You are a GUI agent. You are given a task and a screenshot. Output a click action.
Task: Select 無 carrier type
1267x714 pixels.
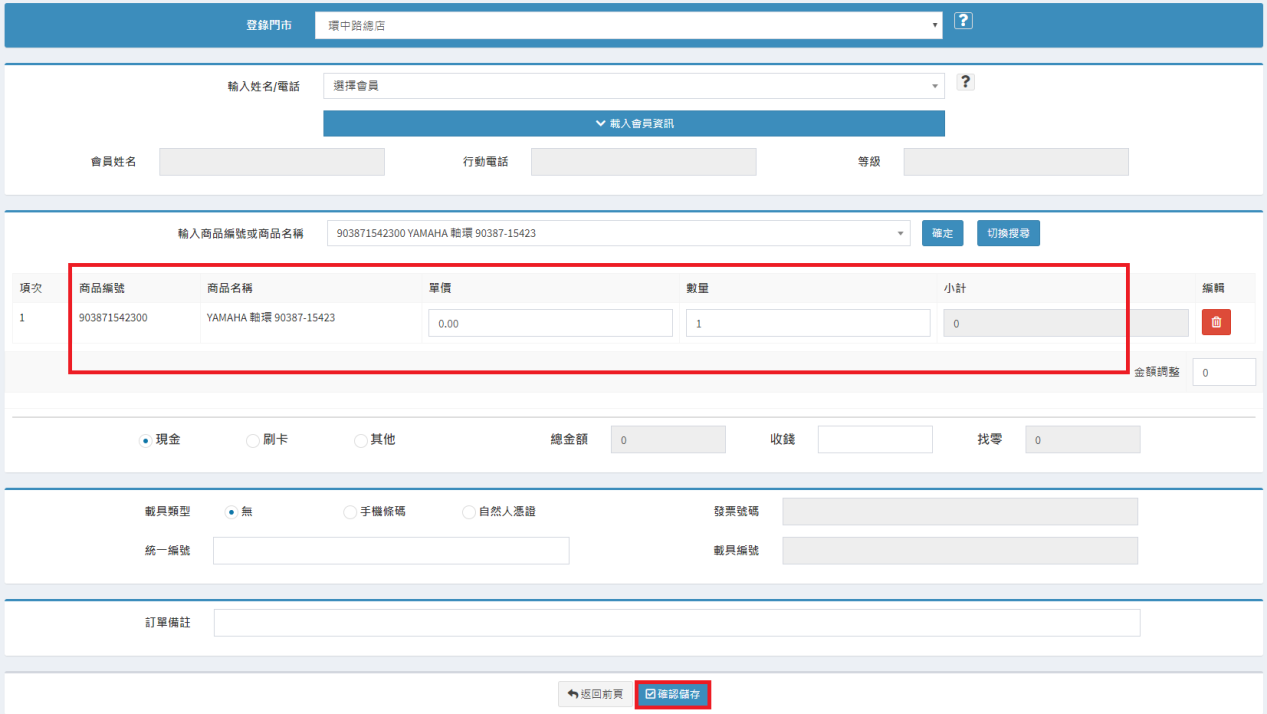pos(232,512)
